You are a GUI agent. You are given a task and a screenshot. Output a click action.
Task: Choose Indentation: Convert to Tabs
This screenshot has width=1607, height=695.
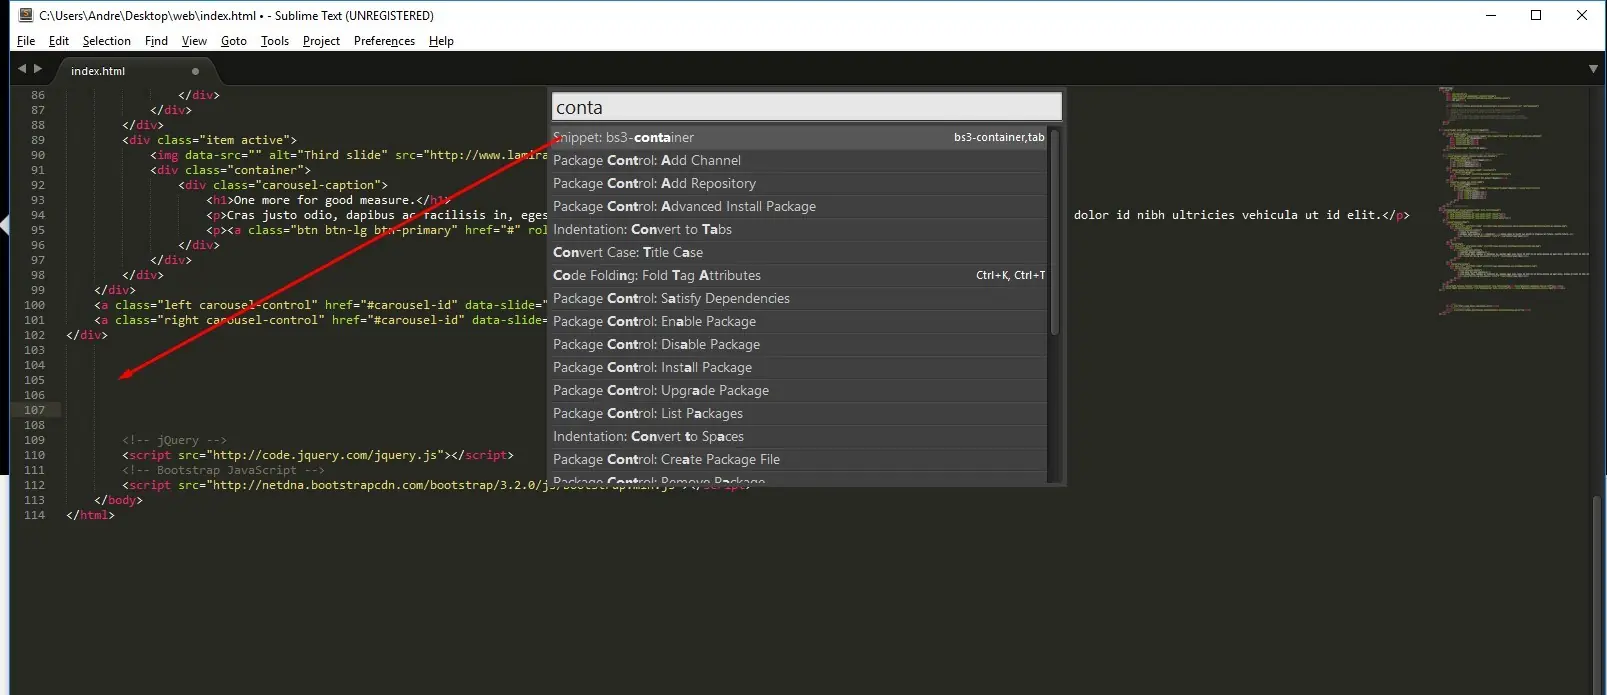(798, 229)
